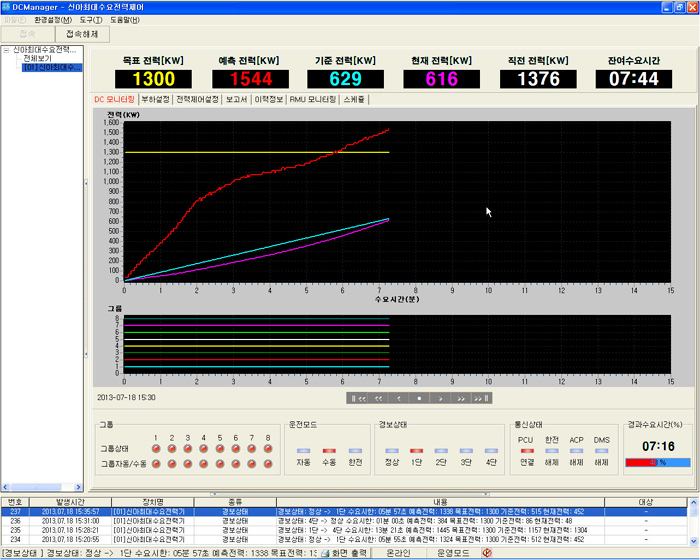Select 전체보기 in the device tree
This screenshot has height=560, width=700.
point(38,59)
